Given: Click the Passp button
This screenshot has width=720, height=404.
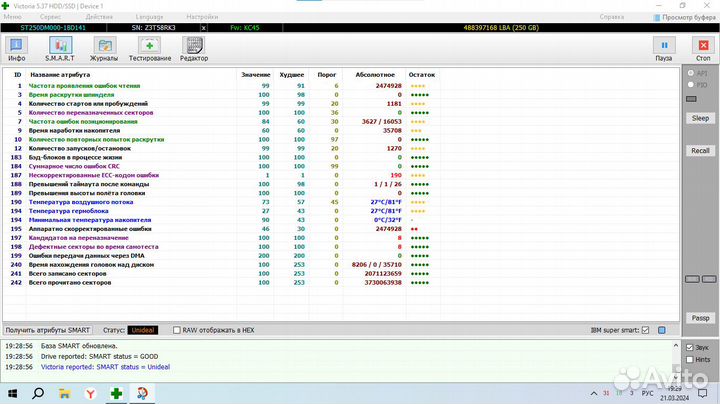Looking at the screenshot, I should coord(700,317).
